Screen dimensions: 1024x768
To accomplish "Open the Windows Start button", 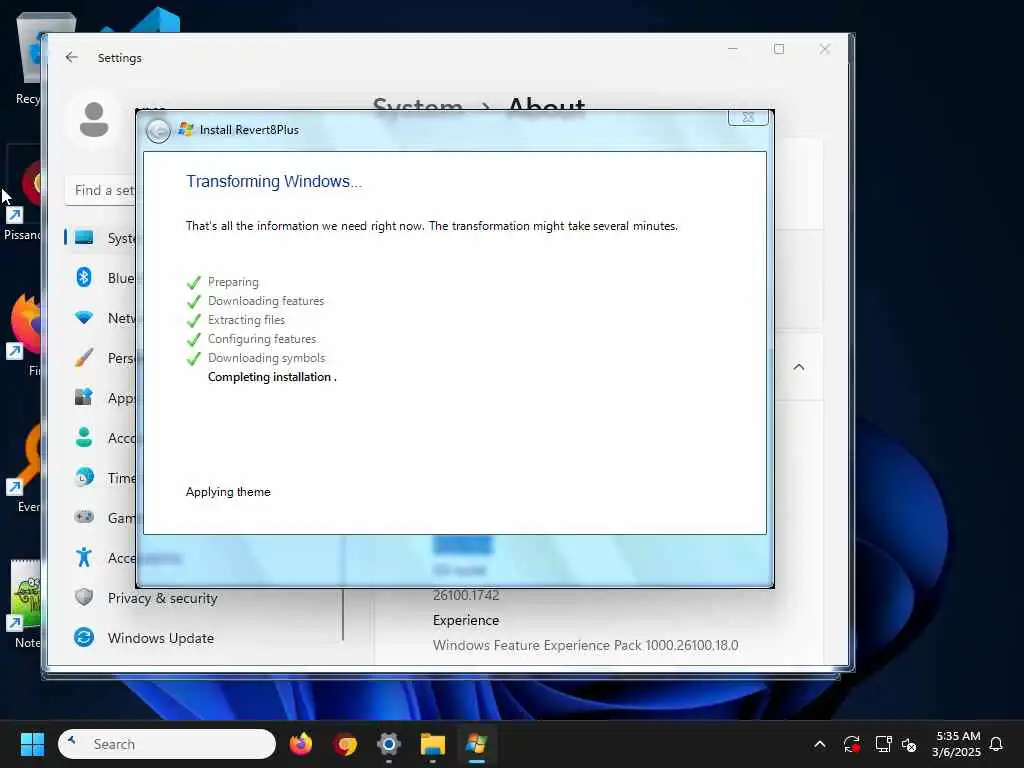I will tap(32, 744).
